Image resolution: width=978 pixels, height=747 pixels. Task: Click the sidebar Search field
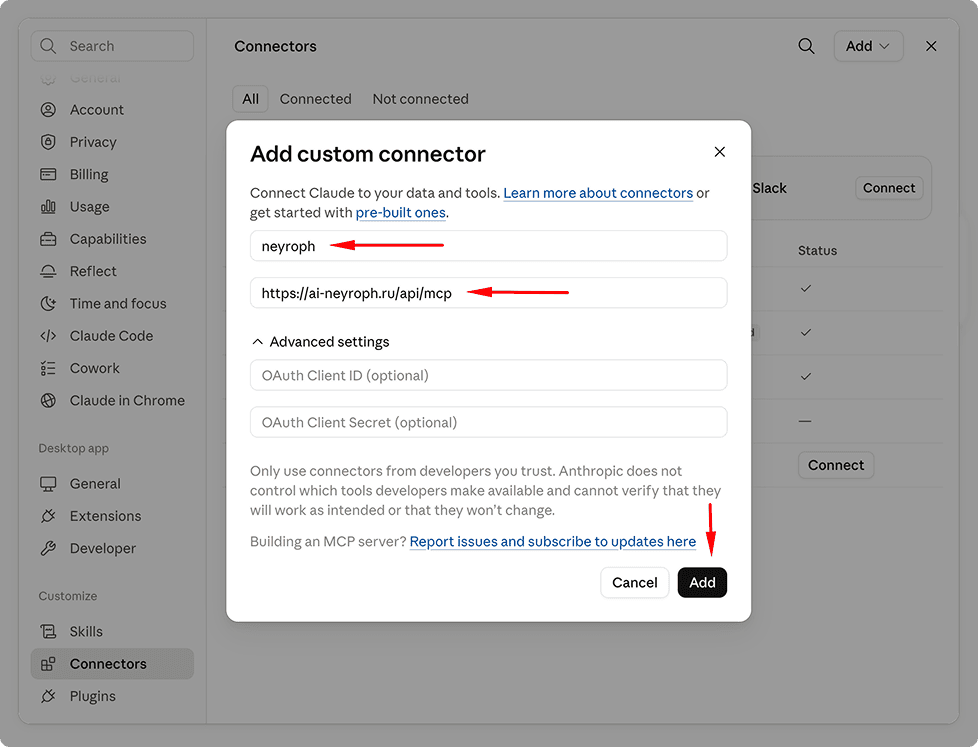coord(112,46)
